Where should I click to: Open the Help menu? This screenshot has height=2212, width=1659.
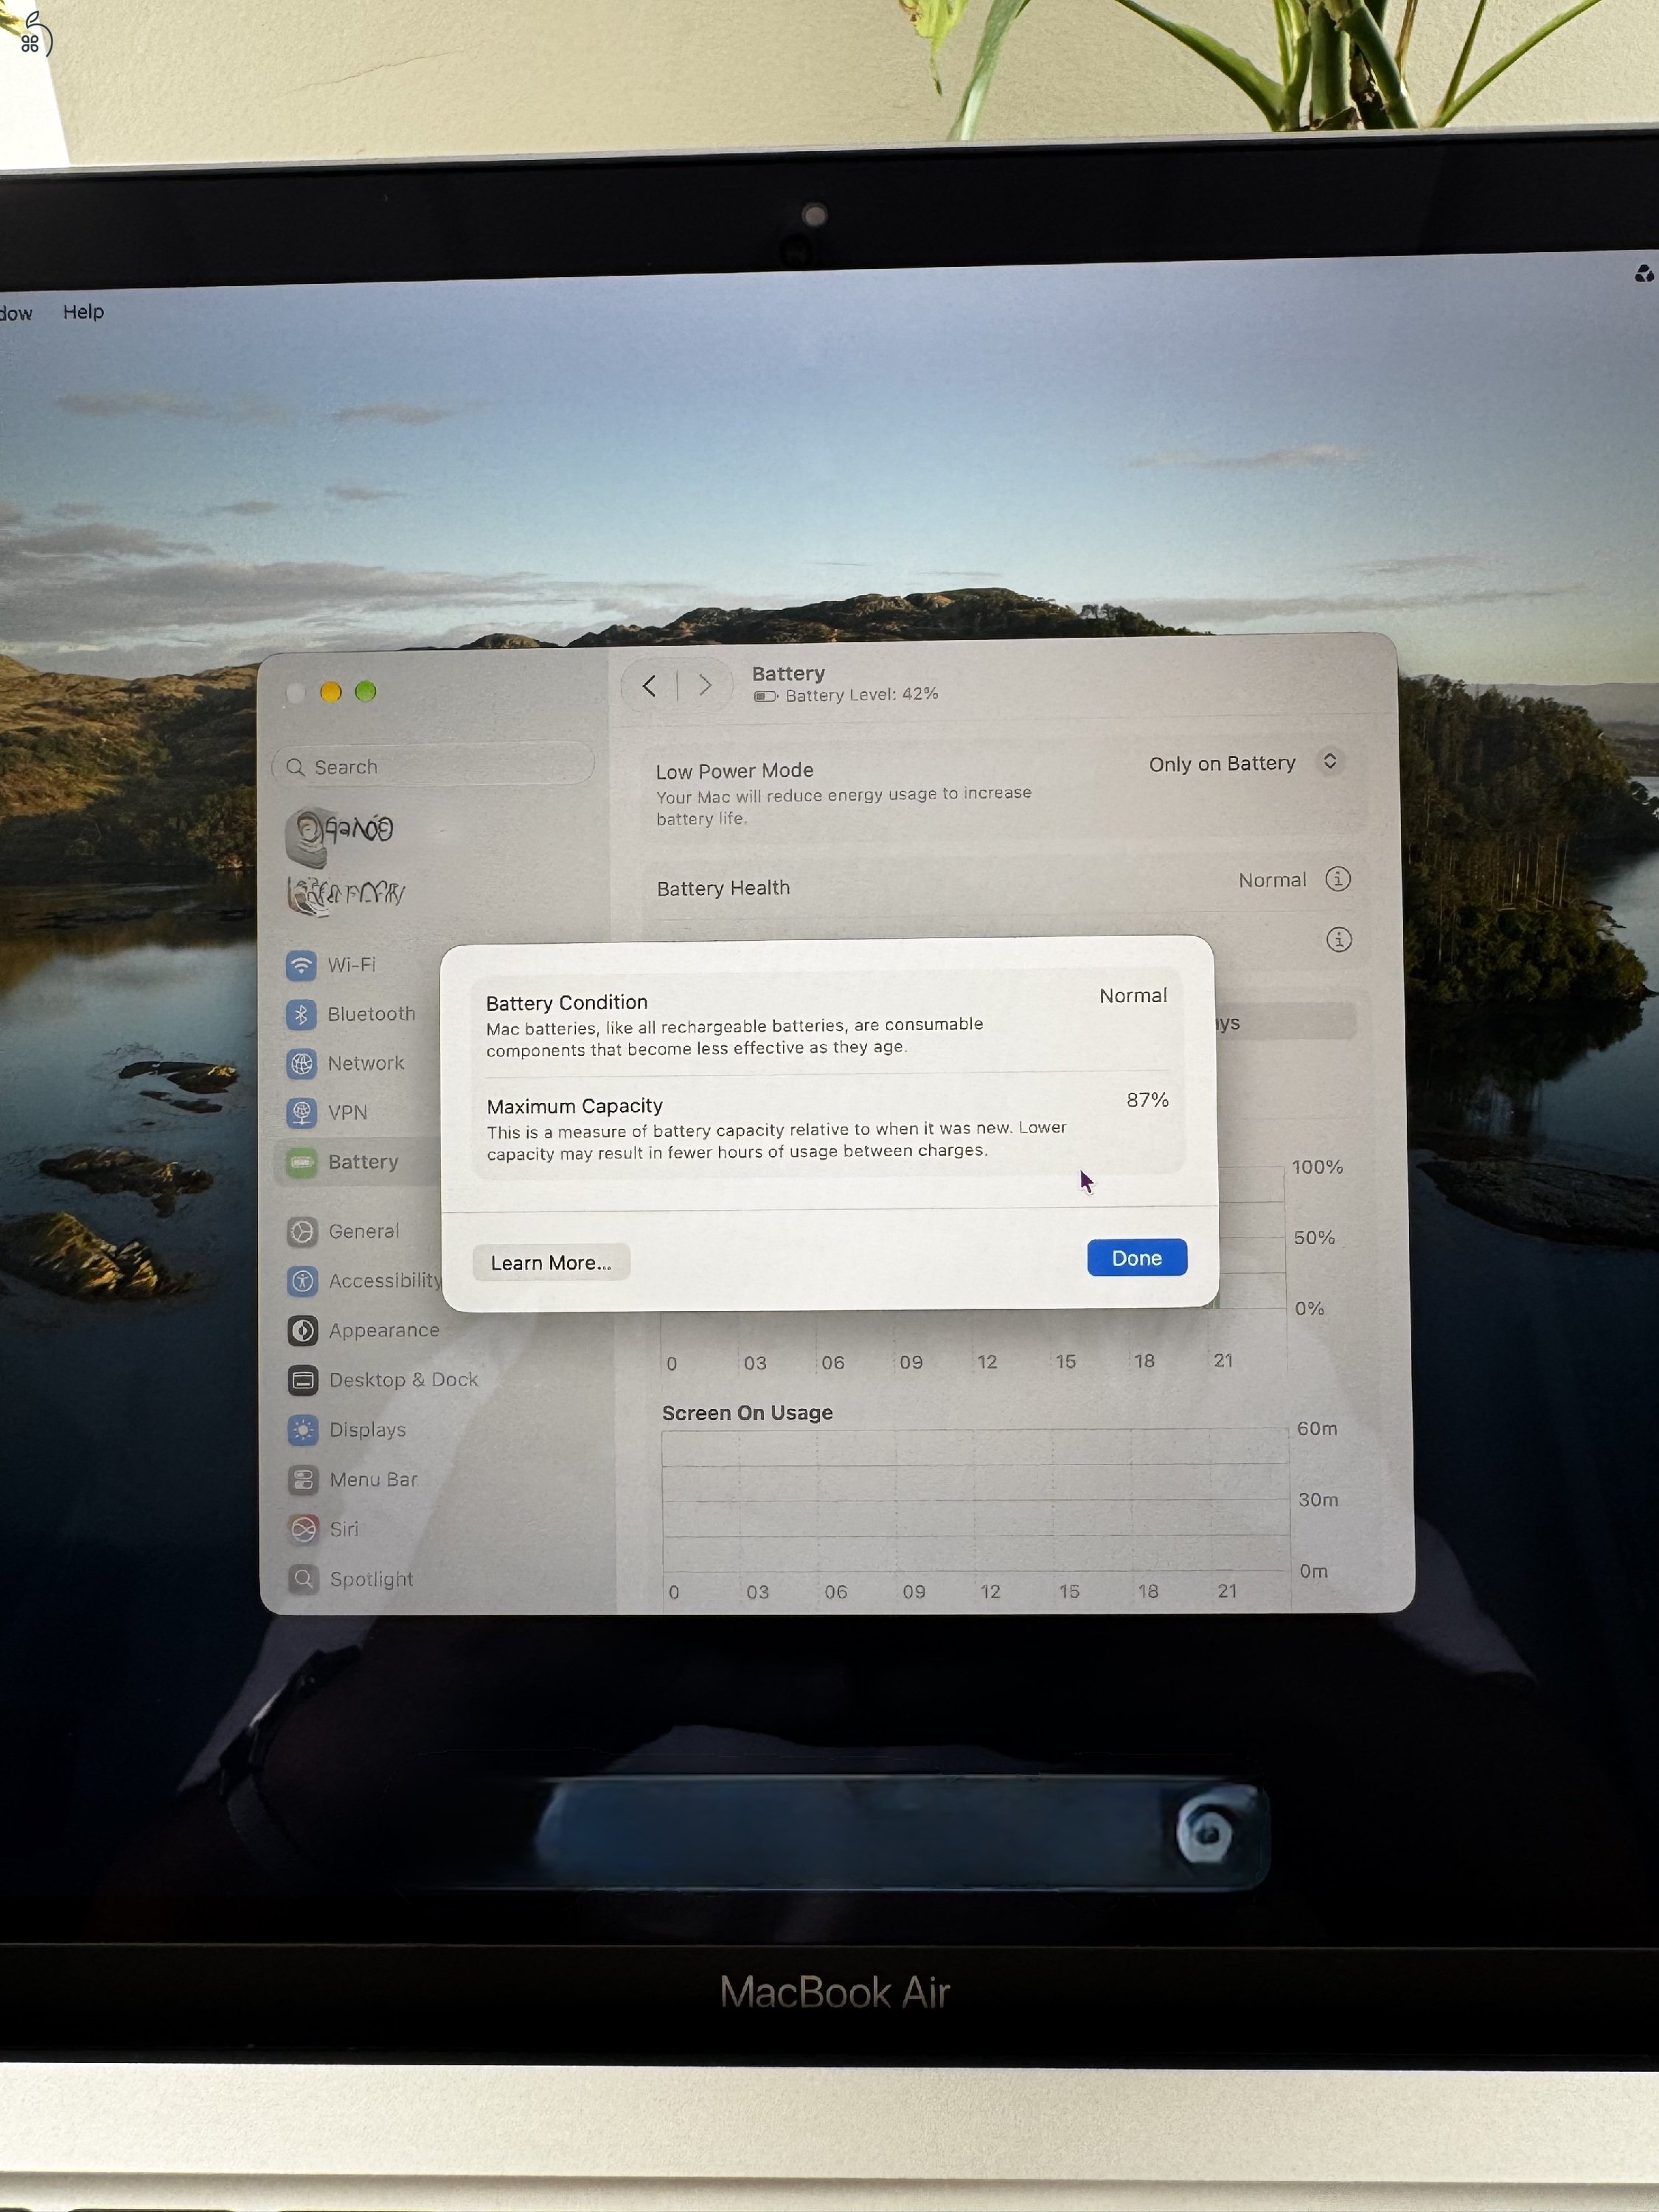[x=83, y=312]
